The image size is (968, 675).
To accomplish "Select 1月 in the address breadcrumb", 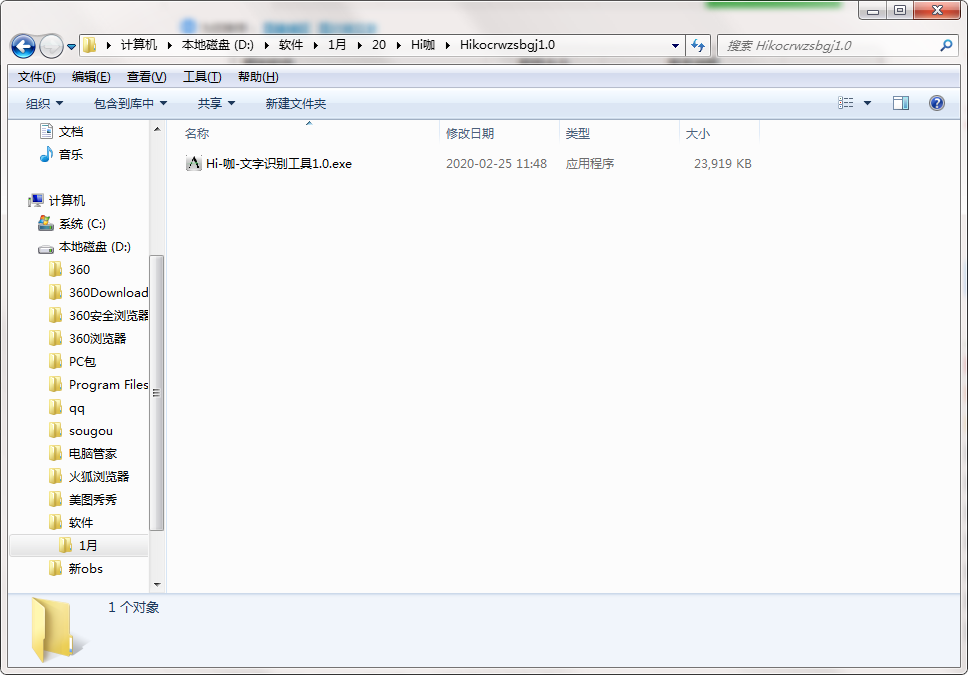I will click(x=337, y=45).
